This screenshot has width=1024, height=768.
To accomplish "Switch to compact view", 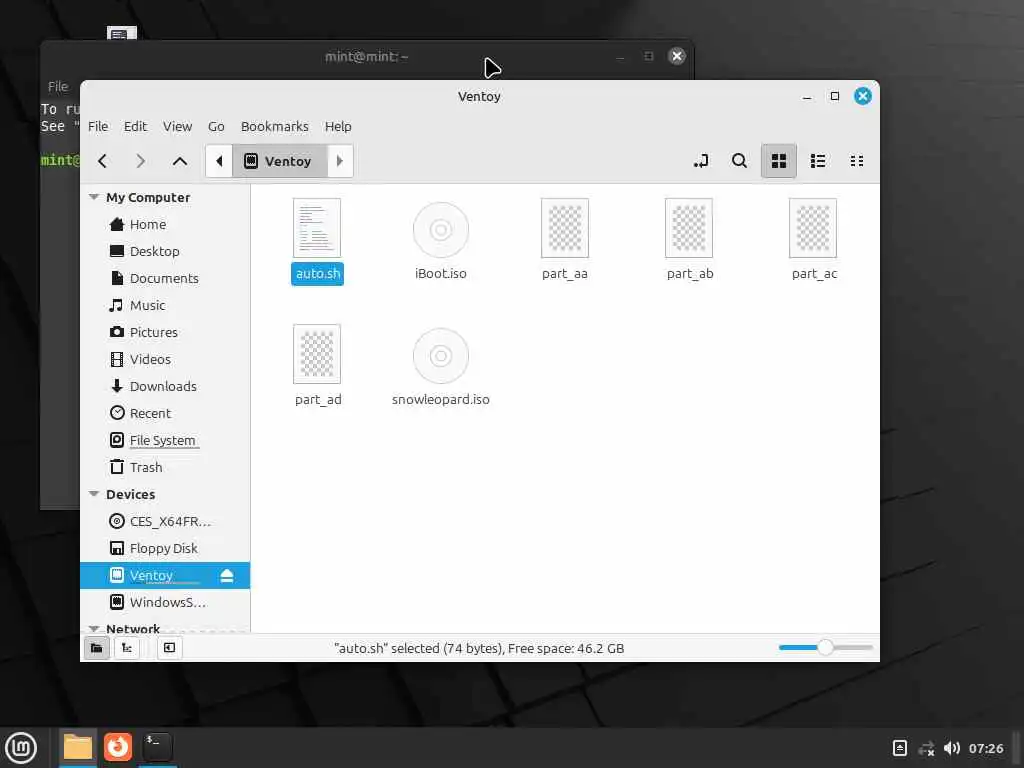I will (x=857, y=161).
